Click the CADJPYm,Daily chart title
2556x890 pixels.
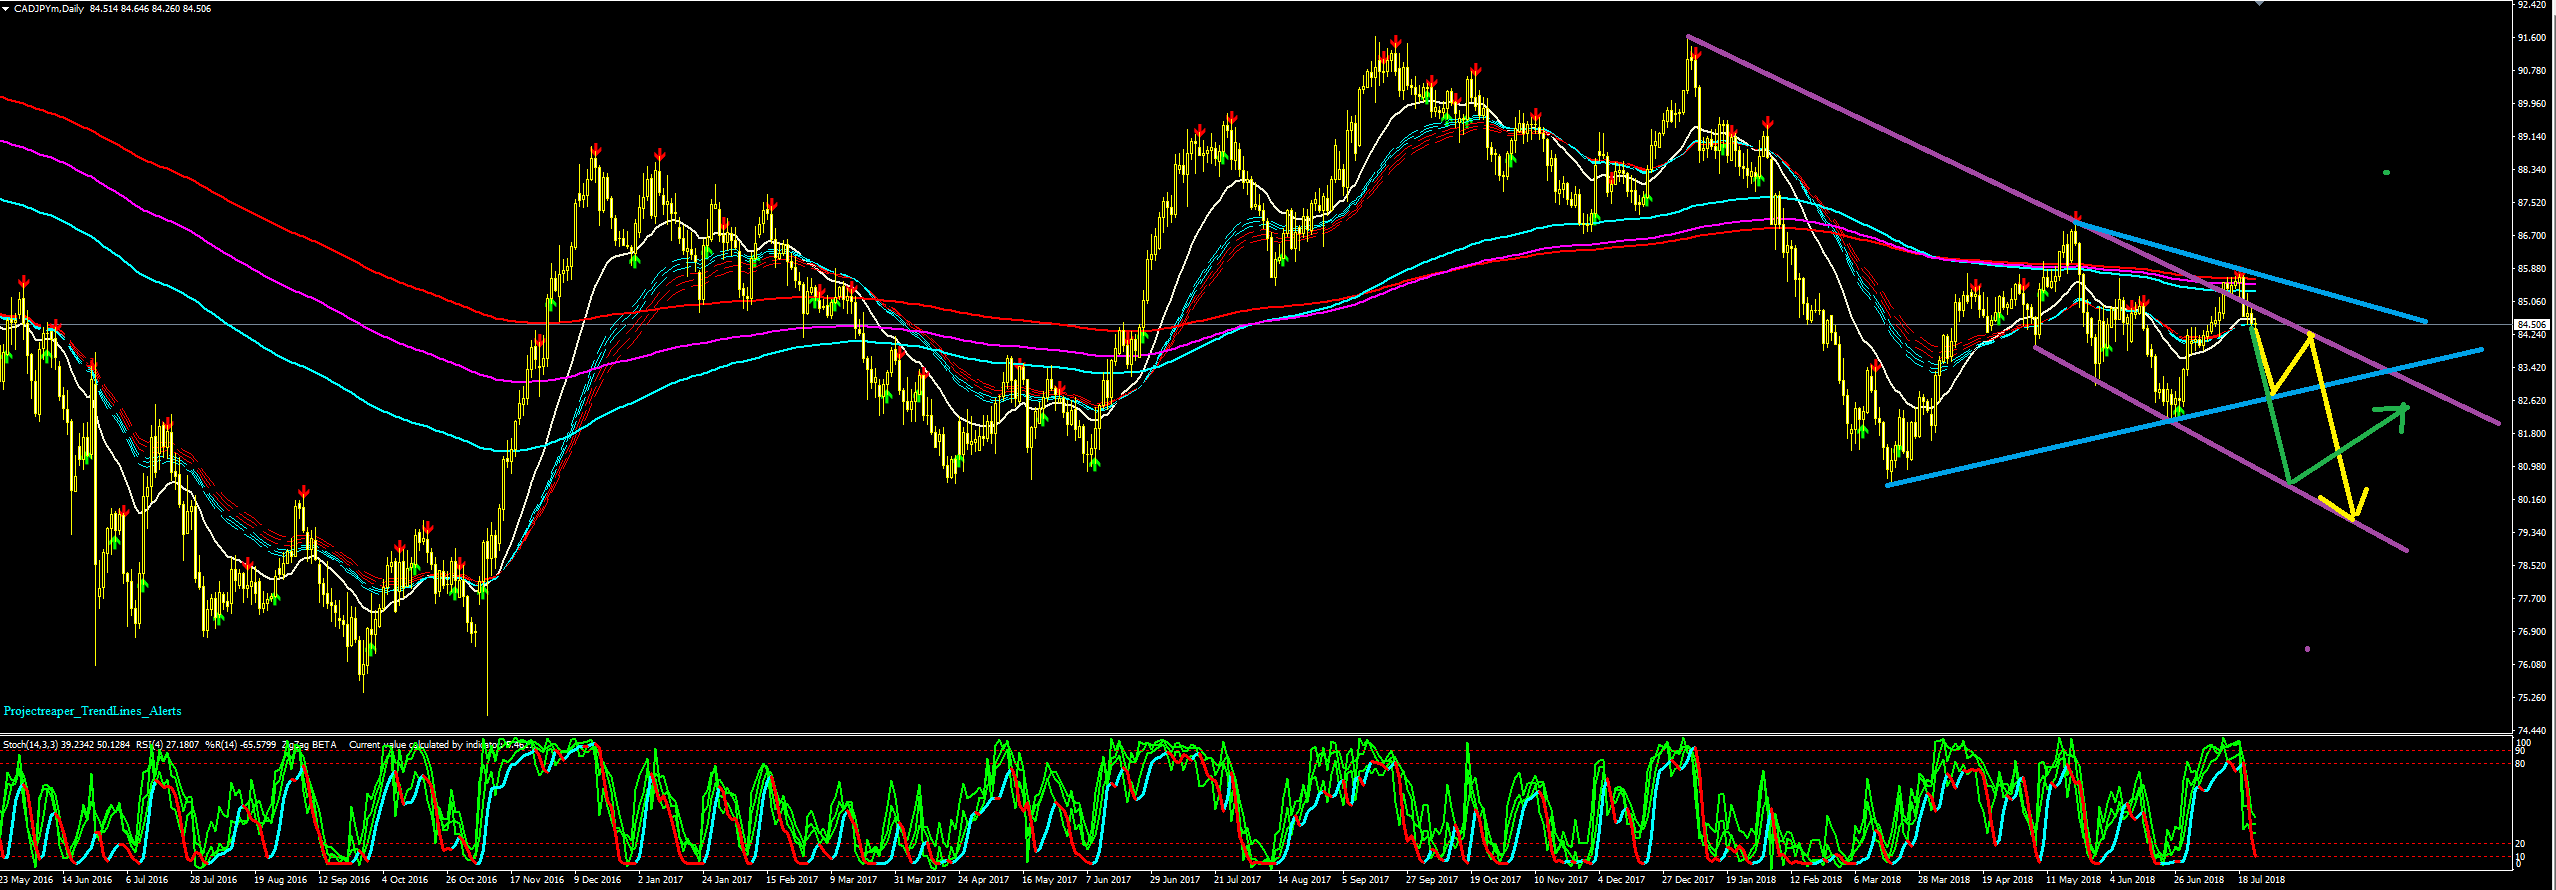coord(49,9)
